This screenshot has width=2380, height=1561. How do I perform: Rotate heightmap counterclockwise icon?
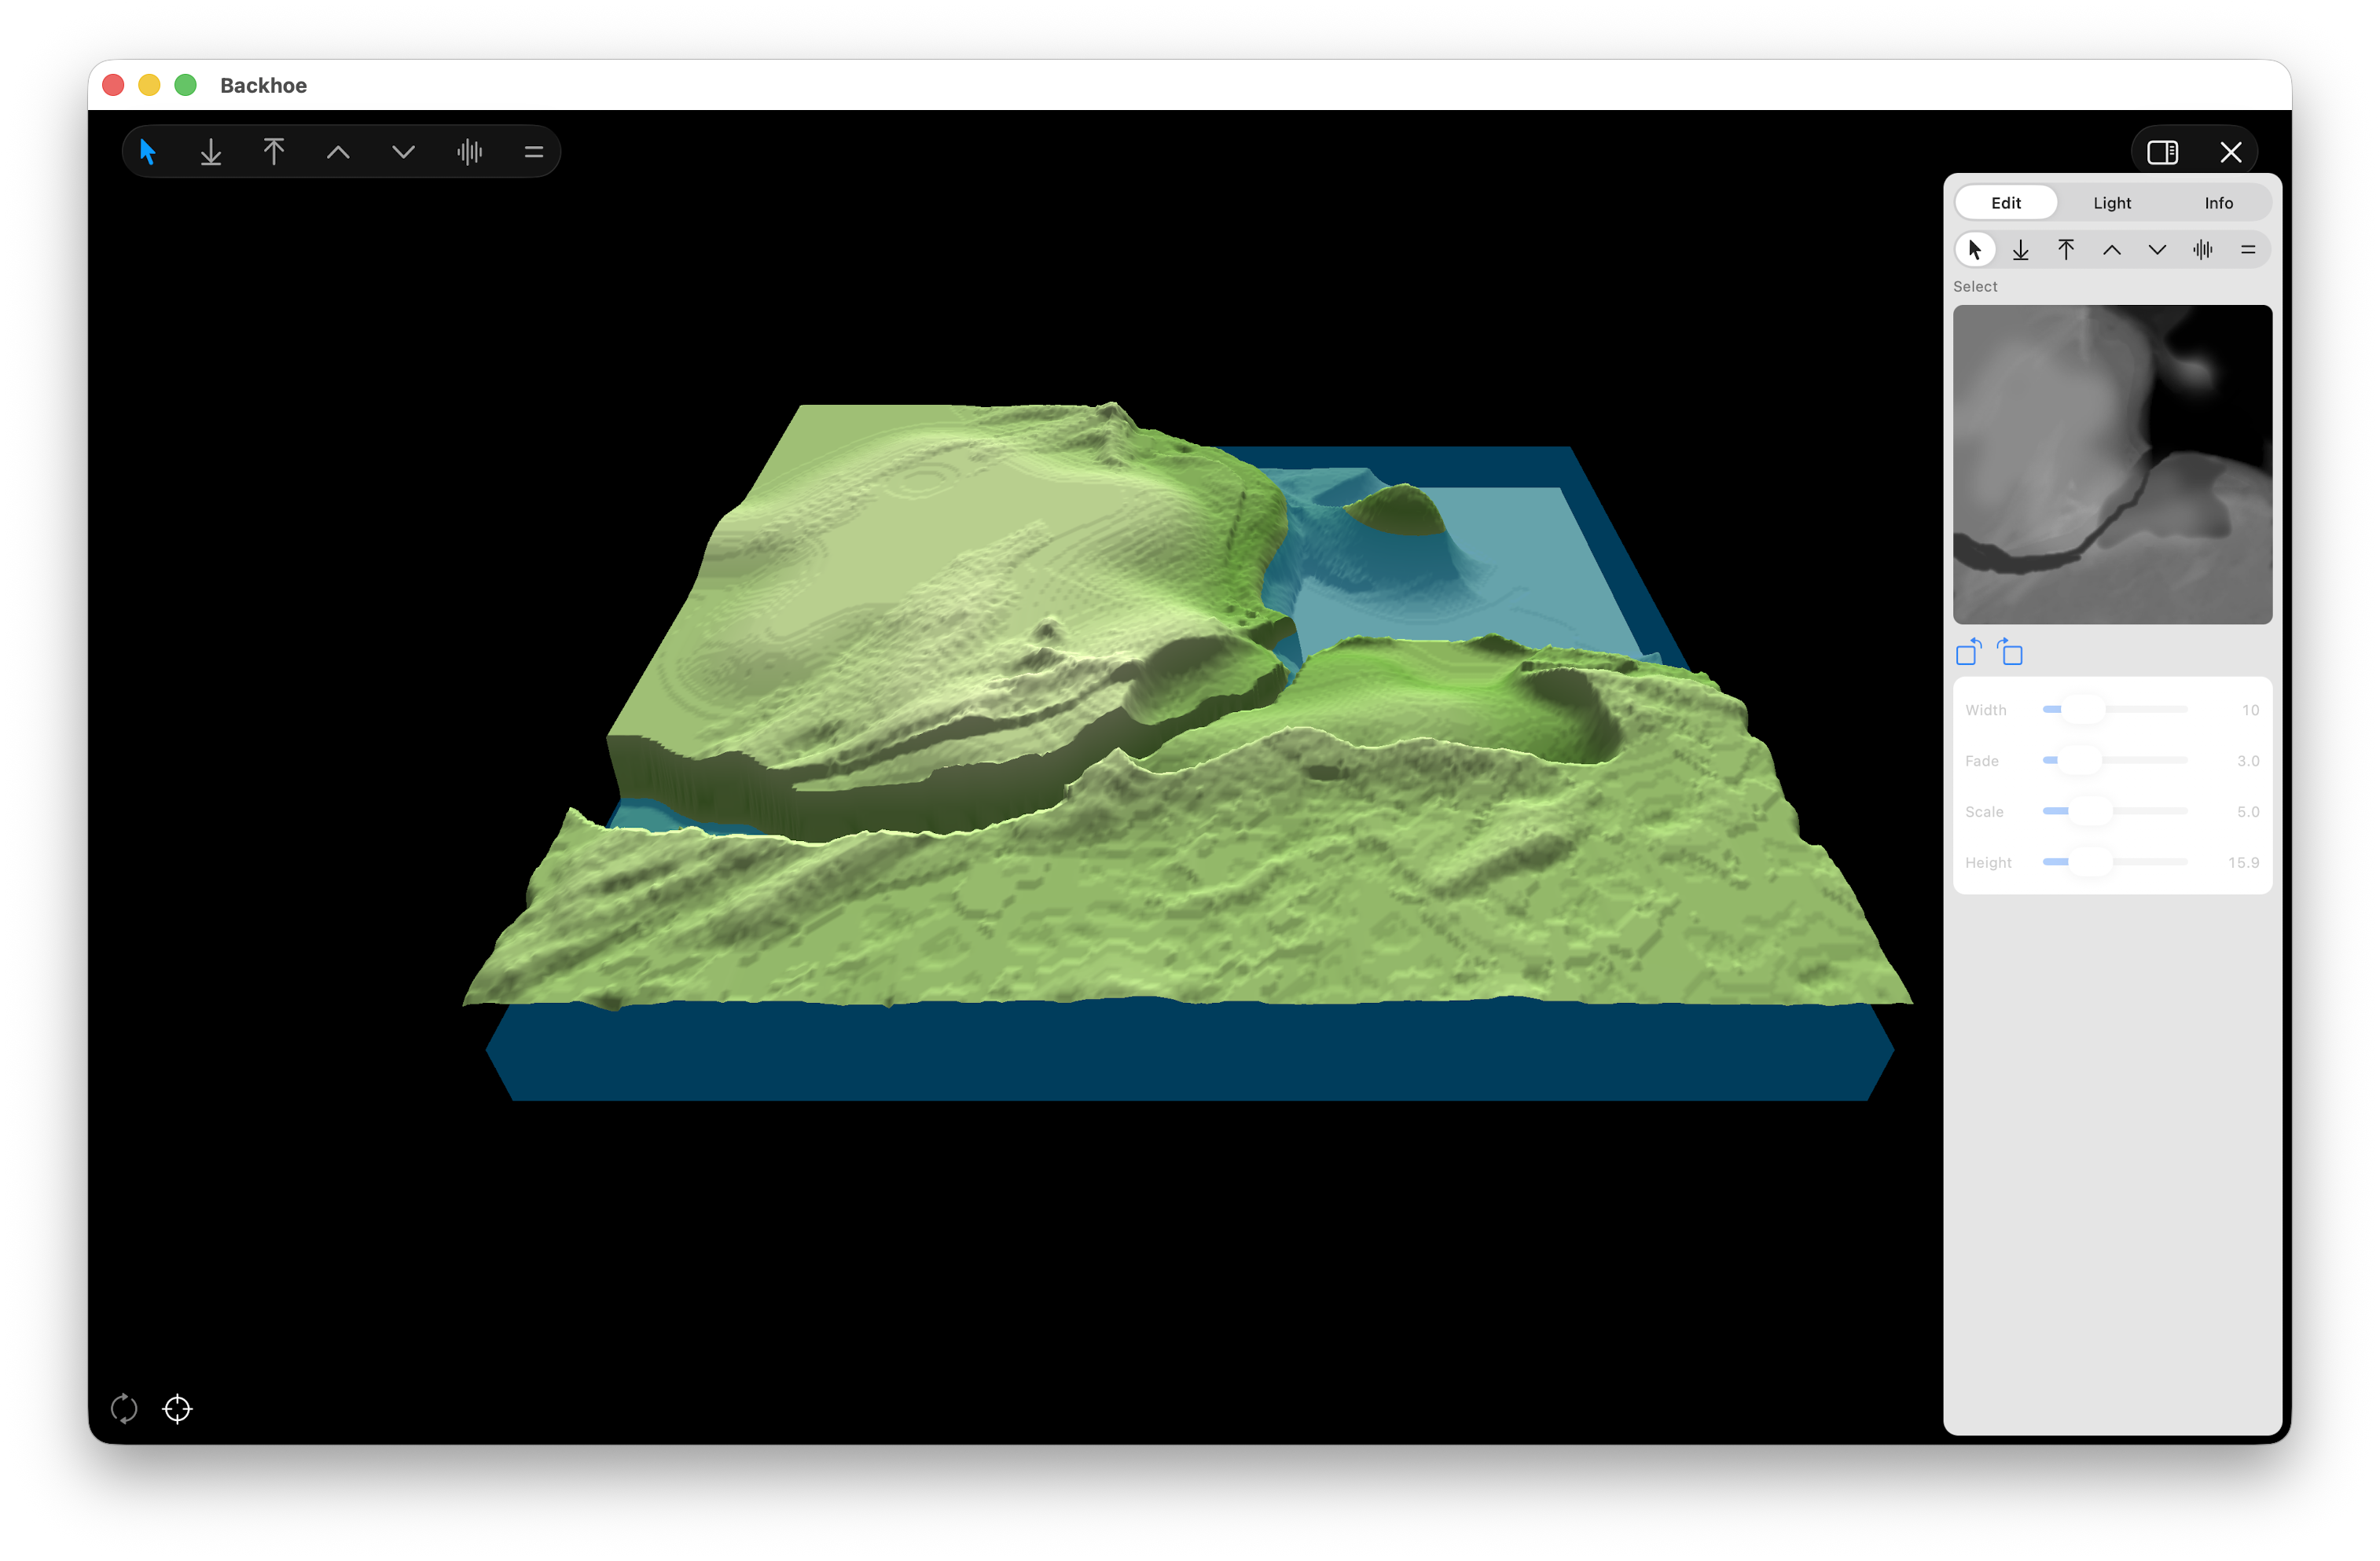[1968, 652]
